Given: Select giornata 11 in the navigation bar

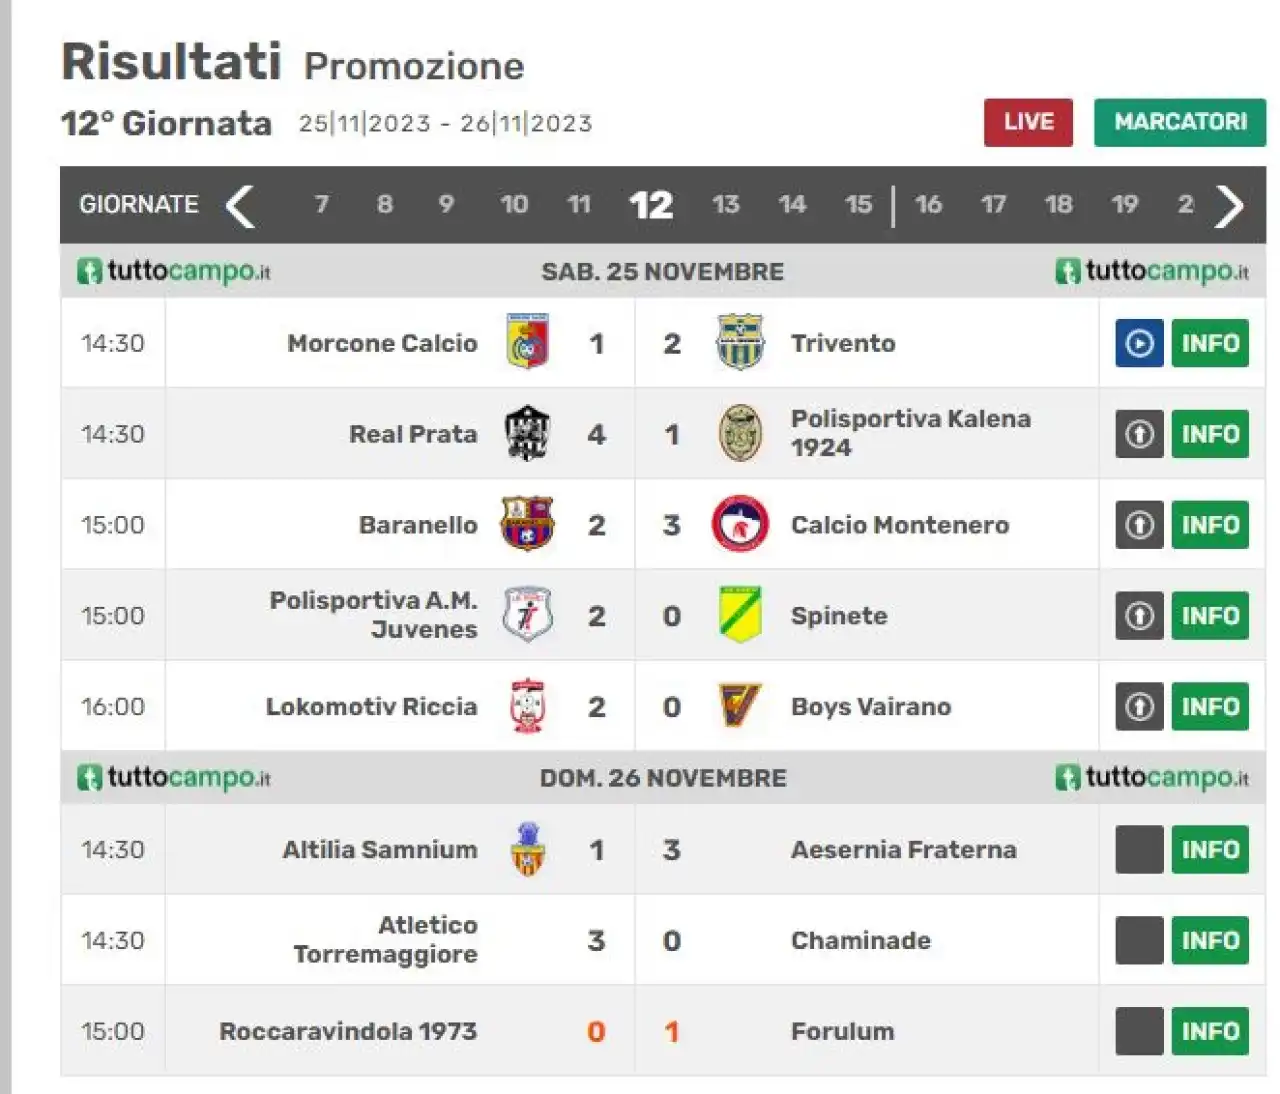Looking at the screenshot, I should 578,205.
